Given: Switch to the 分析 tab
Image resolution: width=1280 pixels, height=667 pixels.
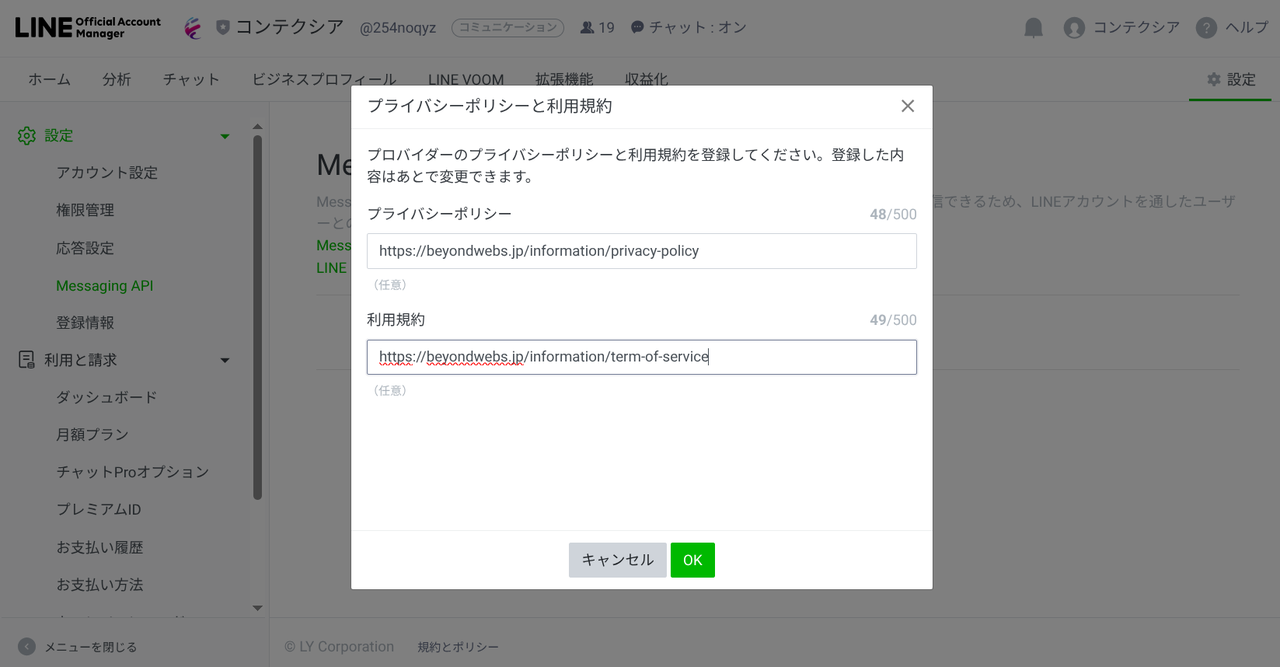Looking at the screenshot, I should click(x=116, y=79).
